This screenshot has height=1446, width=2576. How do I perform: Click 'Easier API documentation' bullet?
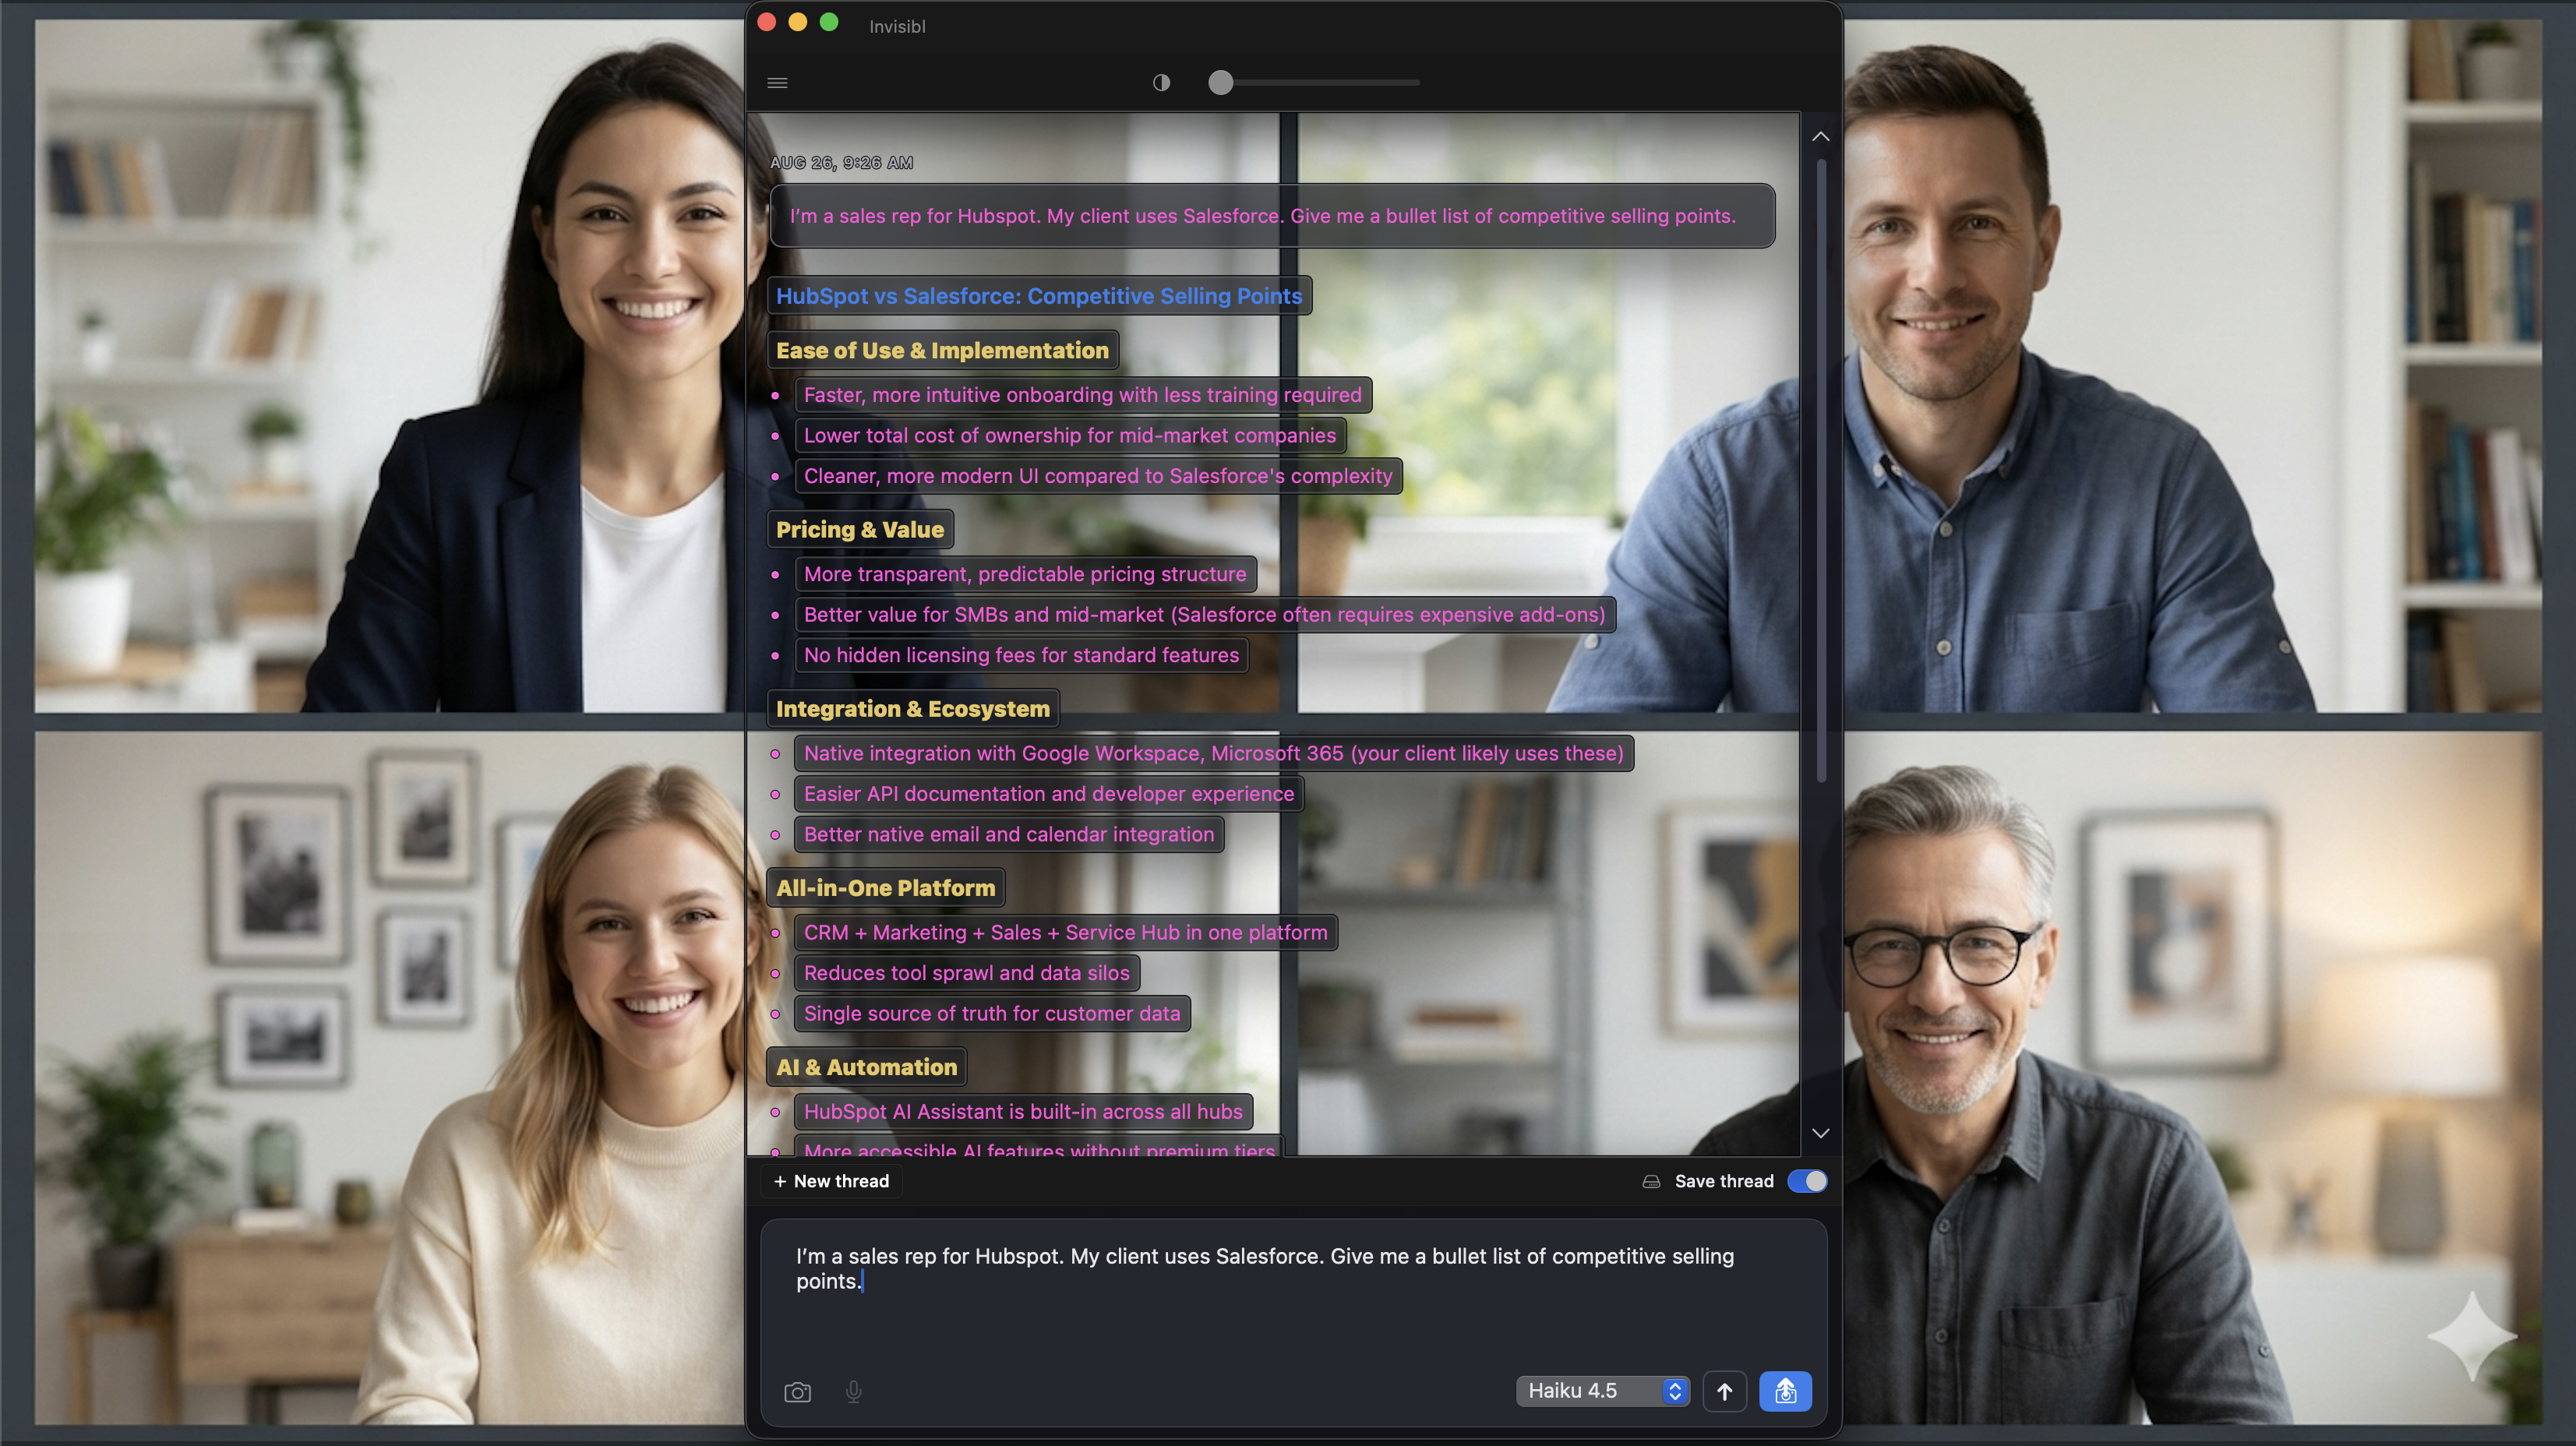point(1048,794)
